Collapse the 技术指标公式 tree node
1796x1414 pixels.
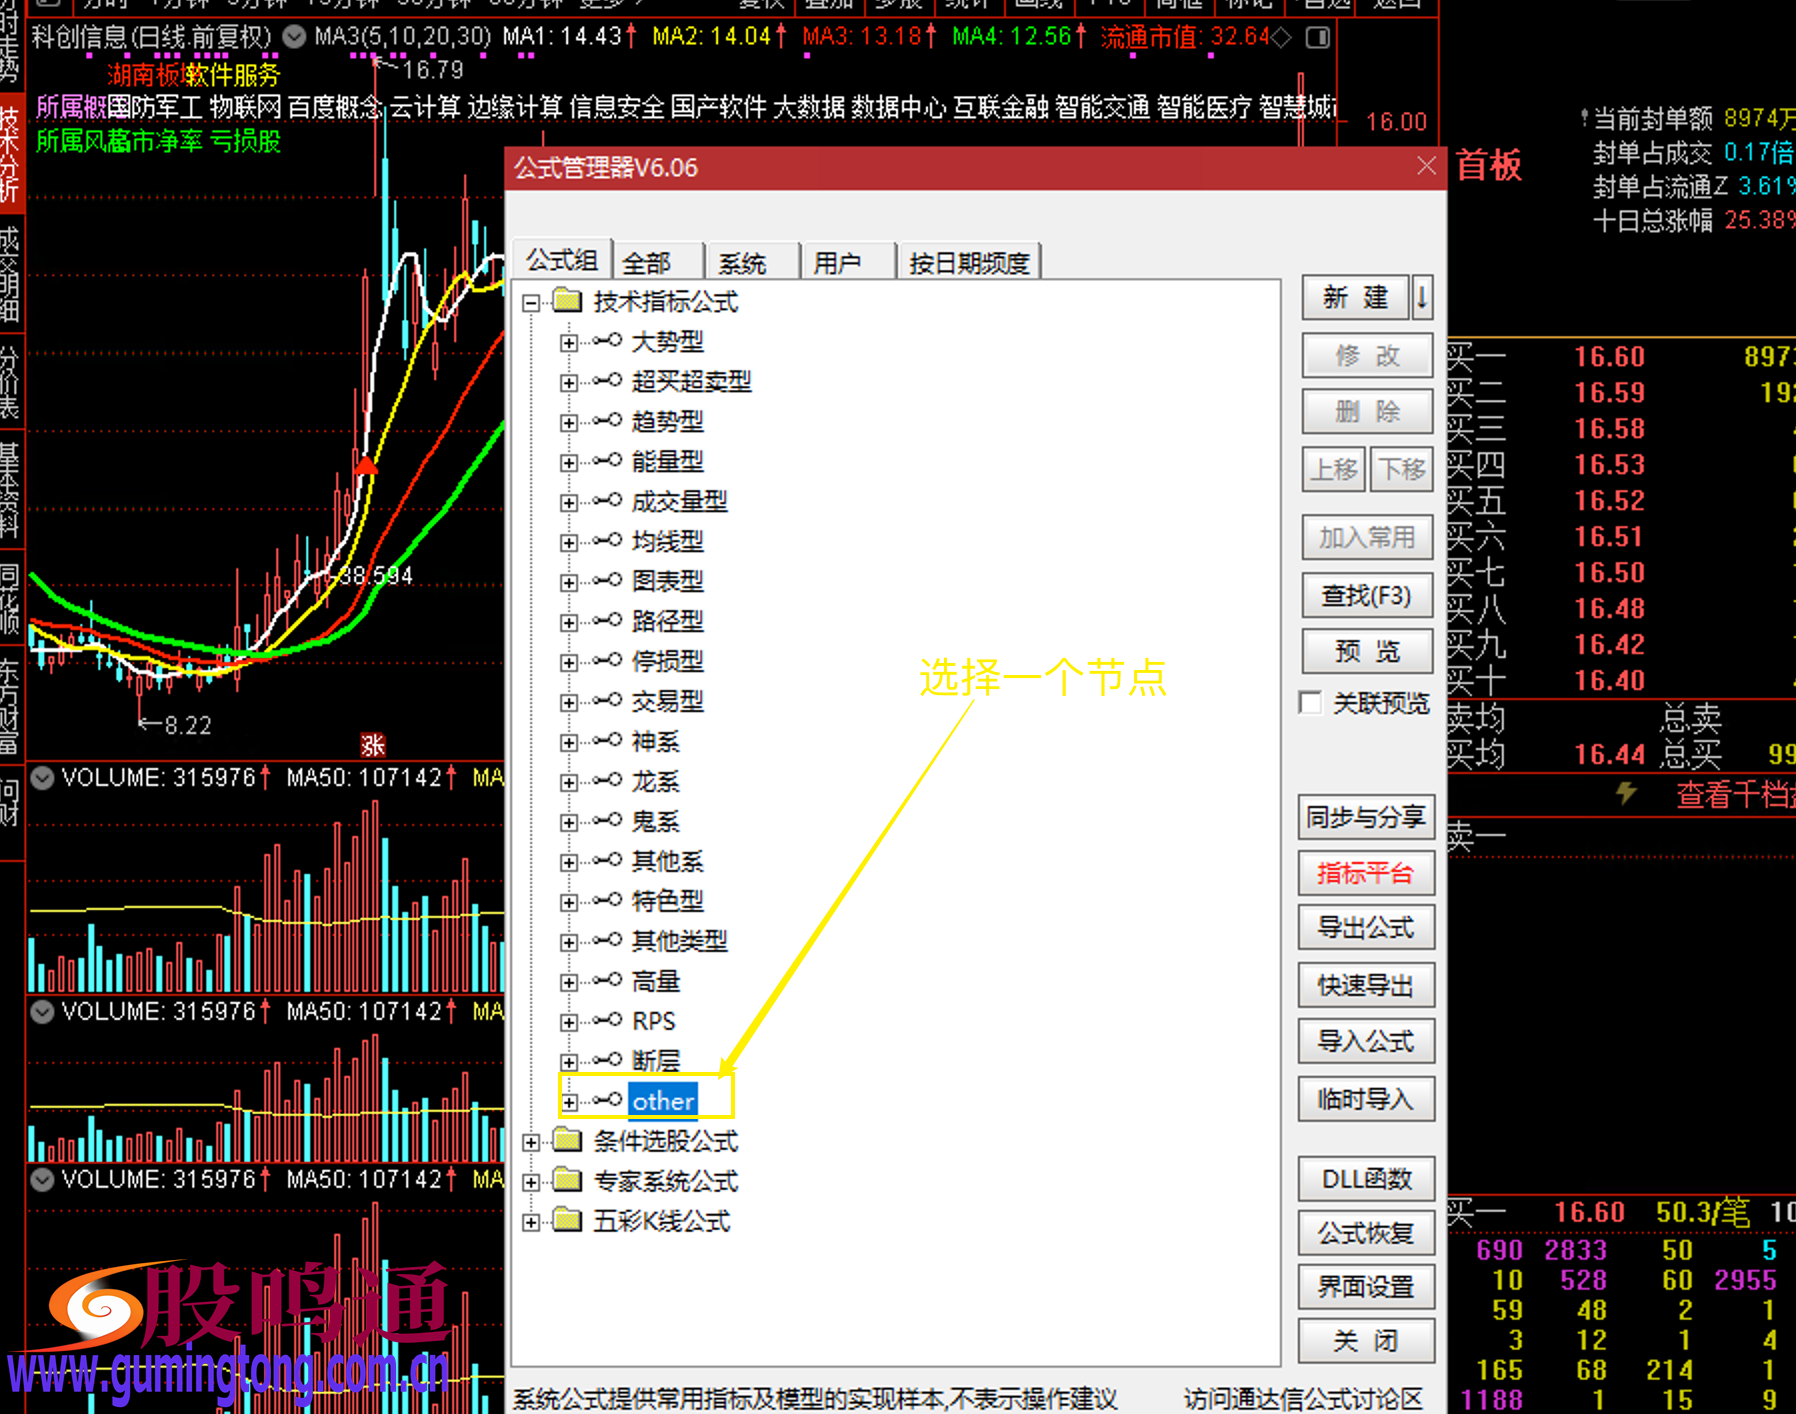pyautogui.click(x=531, y=302)
